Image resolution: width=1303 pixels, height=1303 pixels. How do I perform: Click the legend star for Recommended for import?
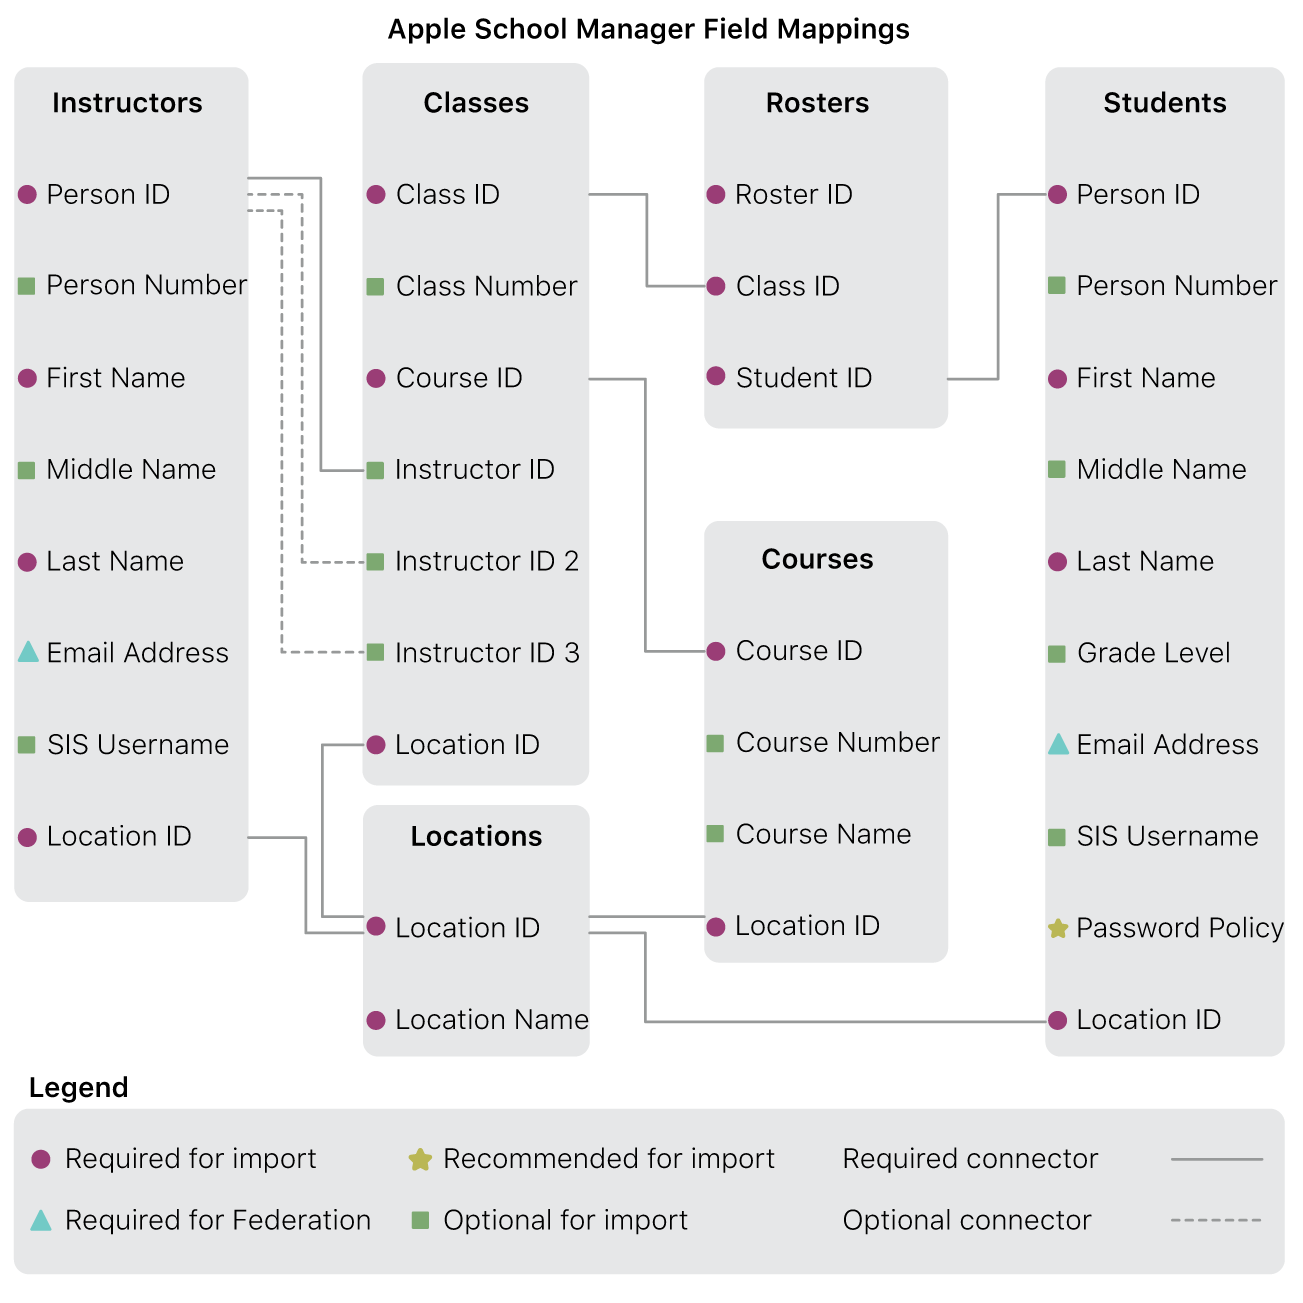(420, 1159)
